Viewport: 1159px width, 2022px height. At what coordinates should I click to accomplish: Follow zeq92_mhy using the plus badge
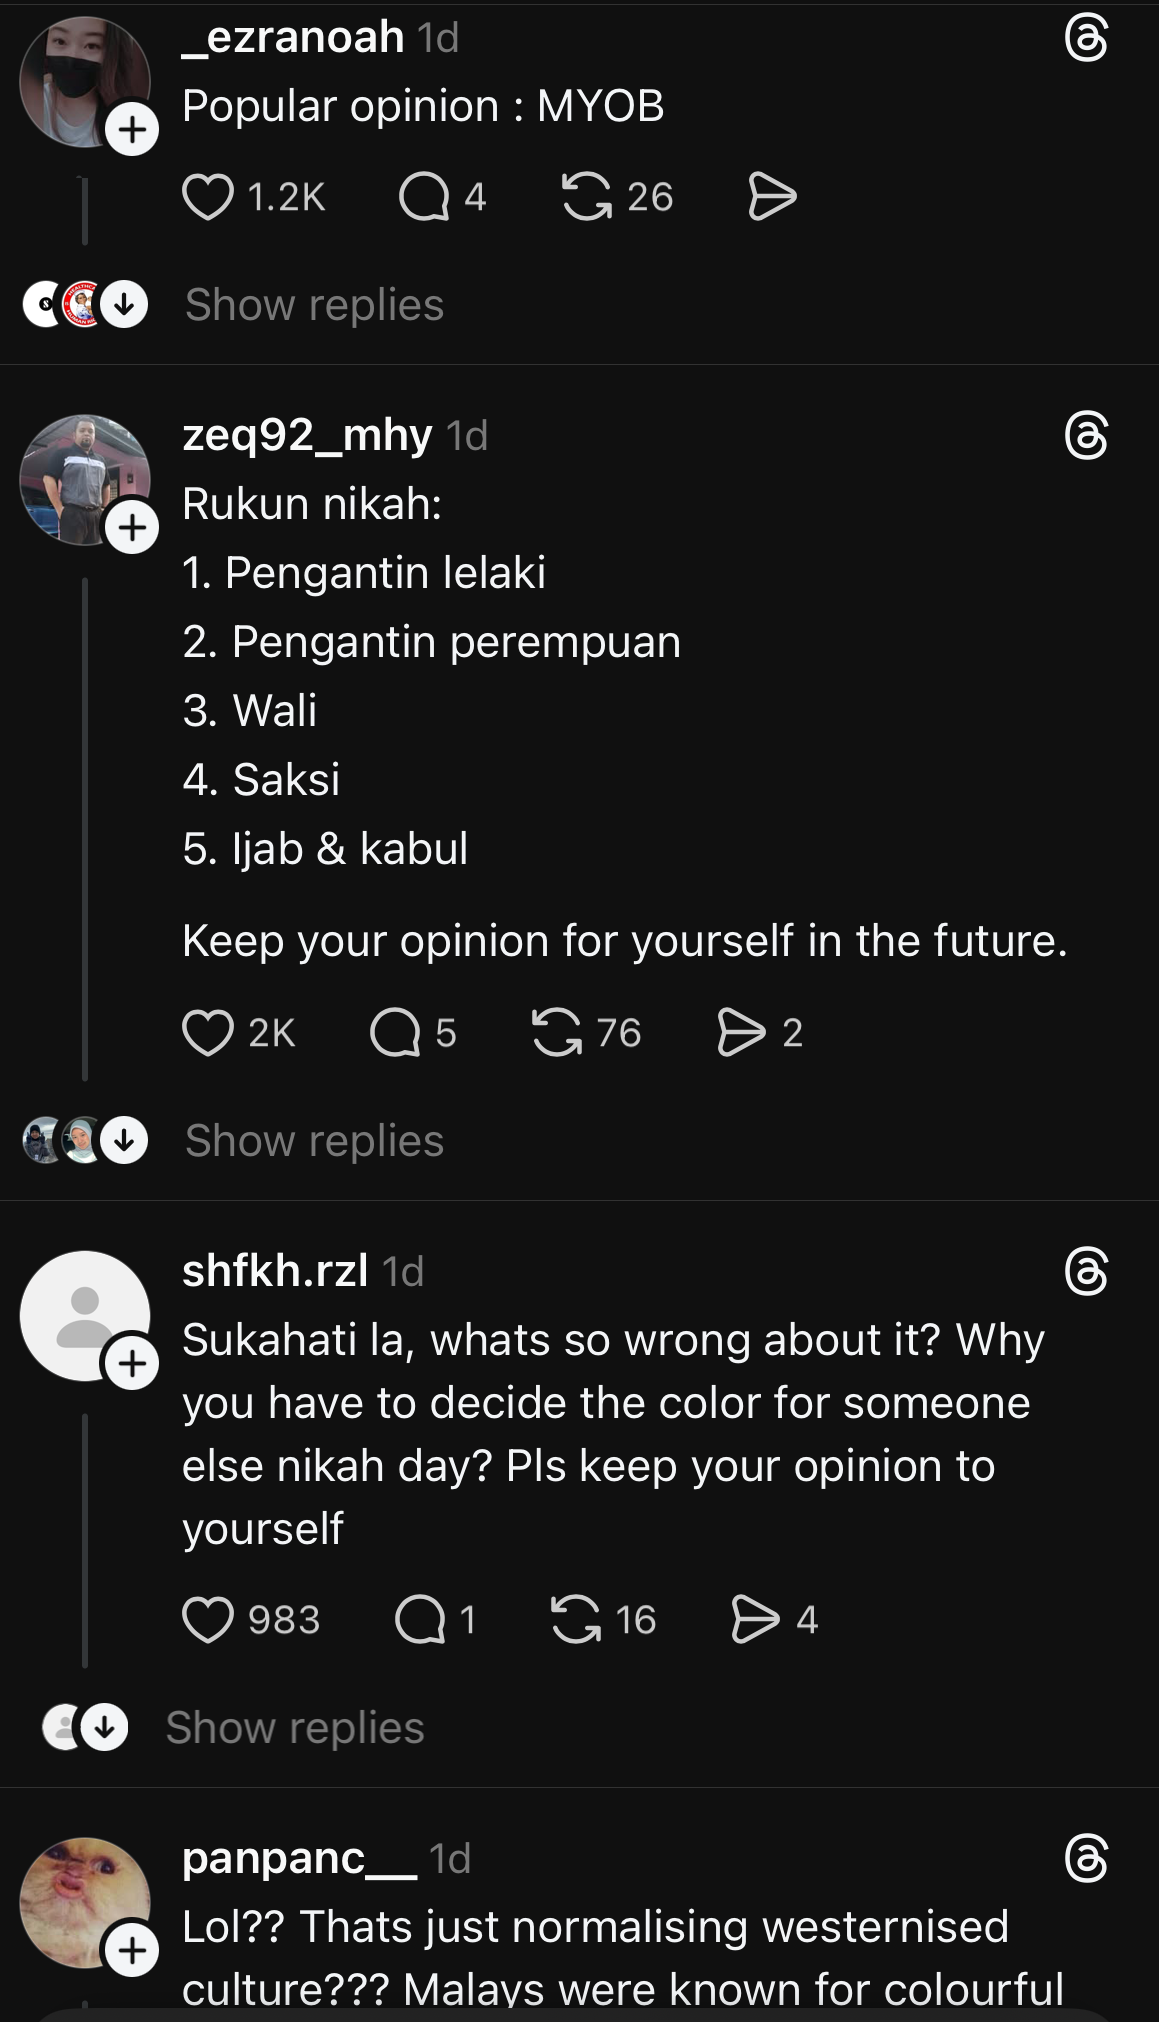[132, 527]
